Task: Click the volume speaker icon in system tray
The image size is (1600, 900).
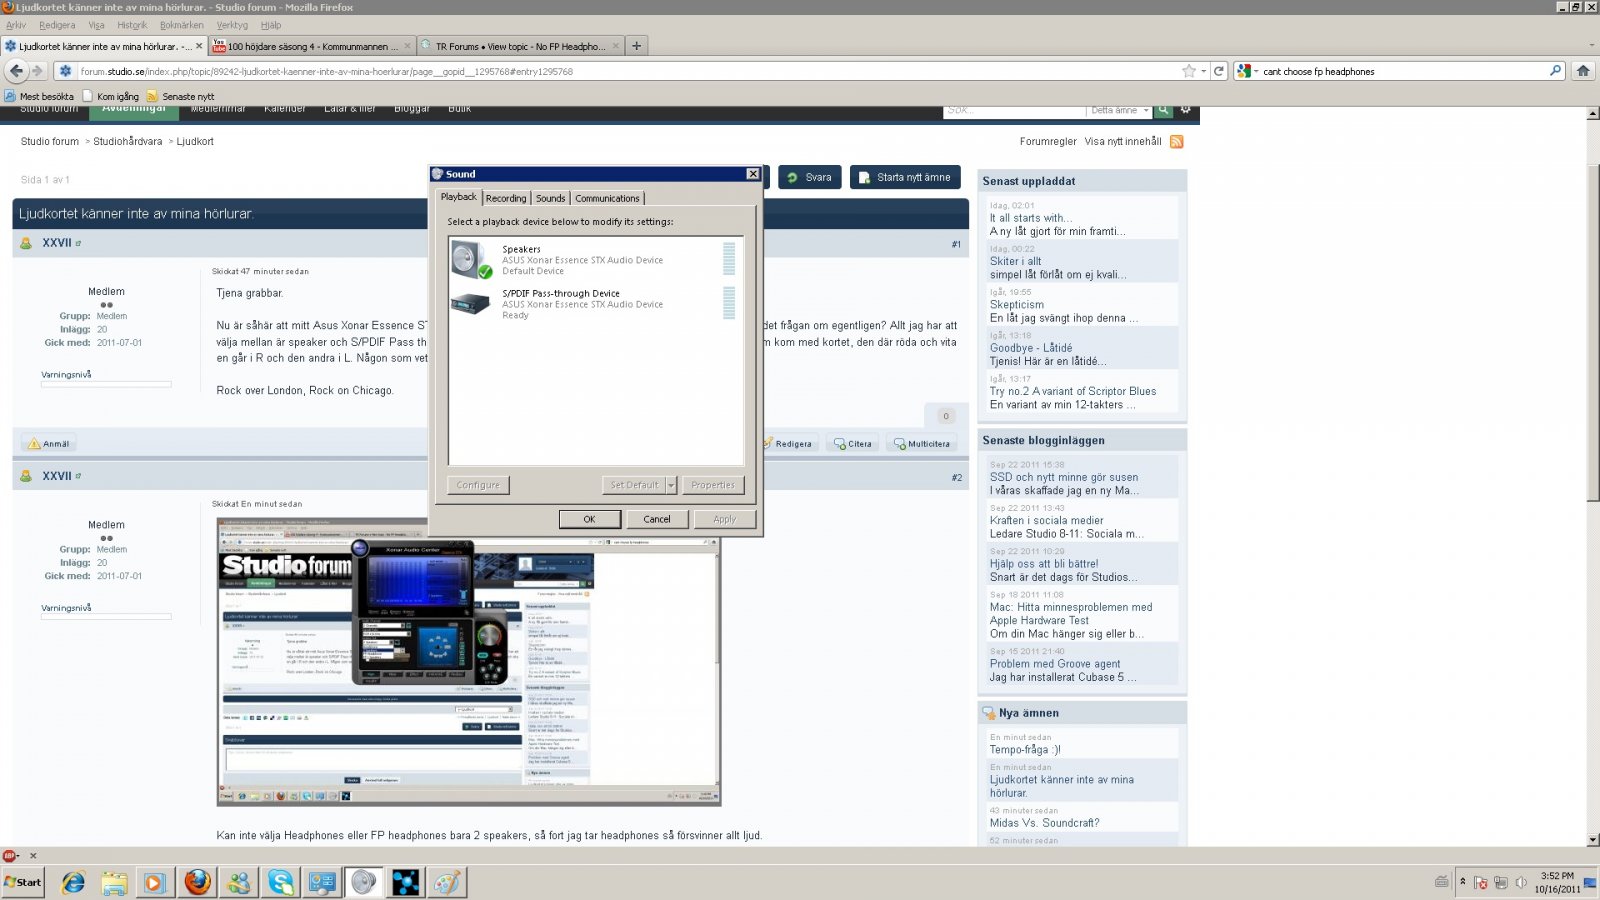Action: pyautogui.click(x=1521, y=882)
